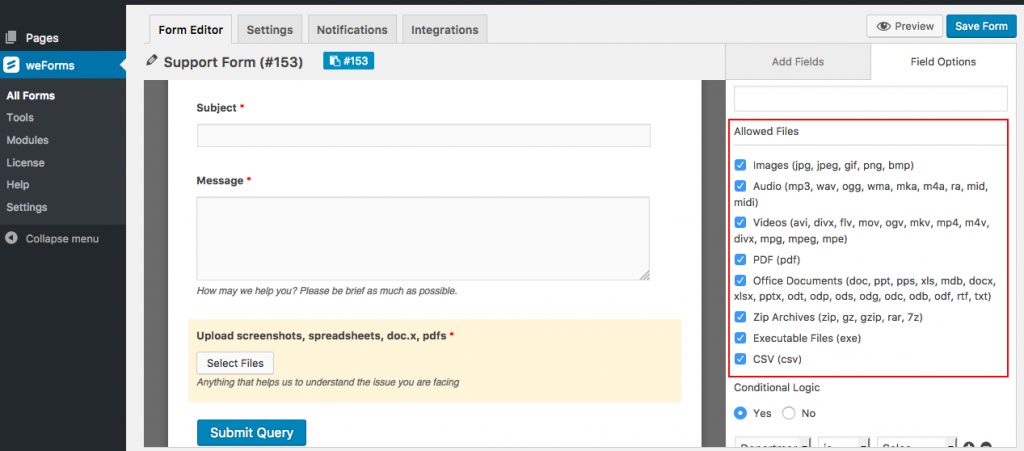Click the pencil icon beside Support Form title

tap(152, 61)
